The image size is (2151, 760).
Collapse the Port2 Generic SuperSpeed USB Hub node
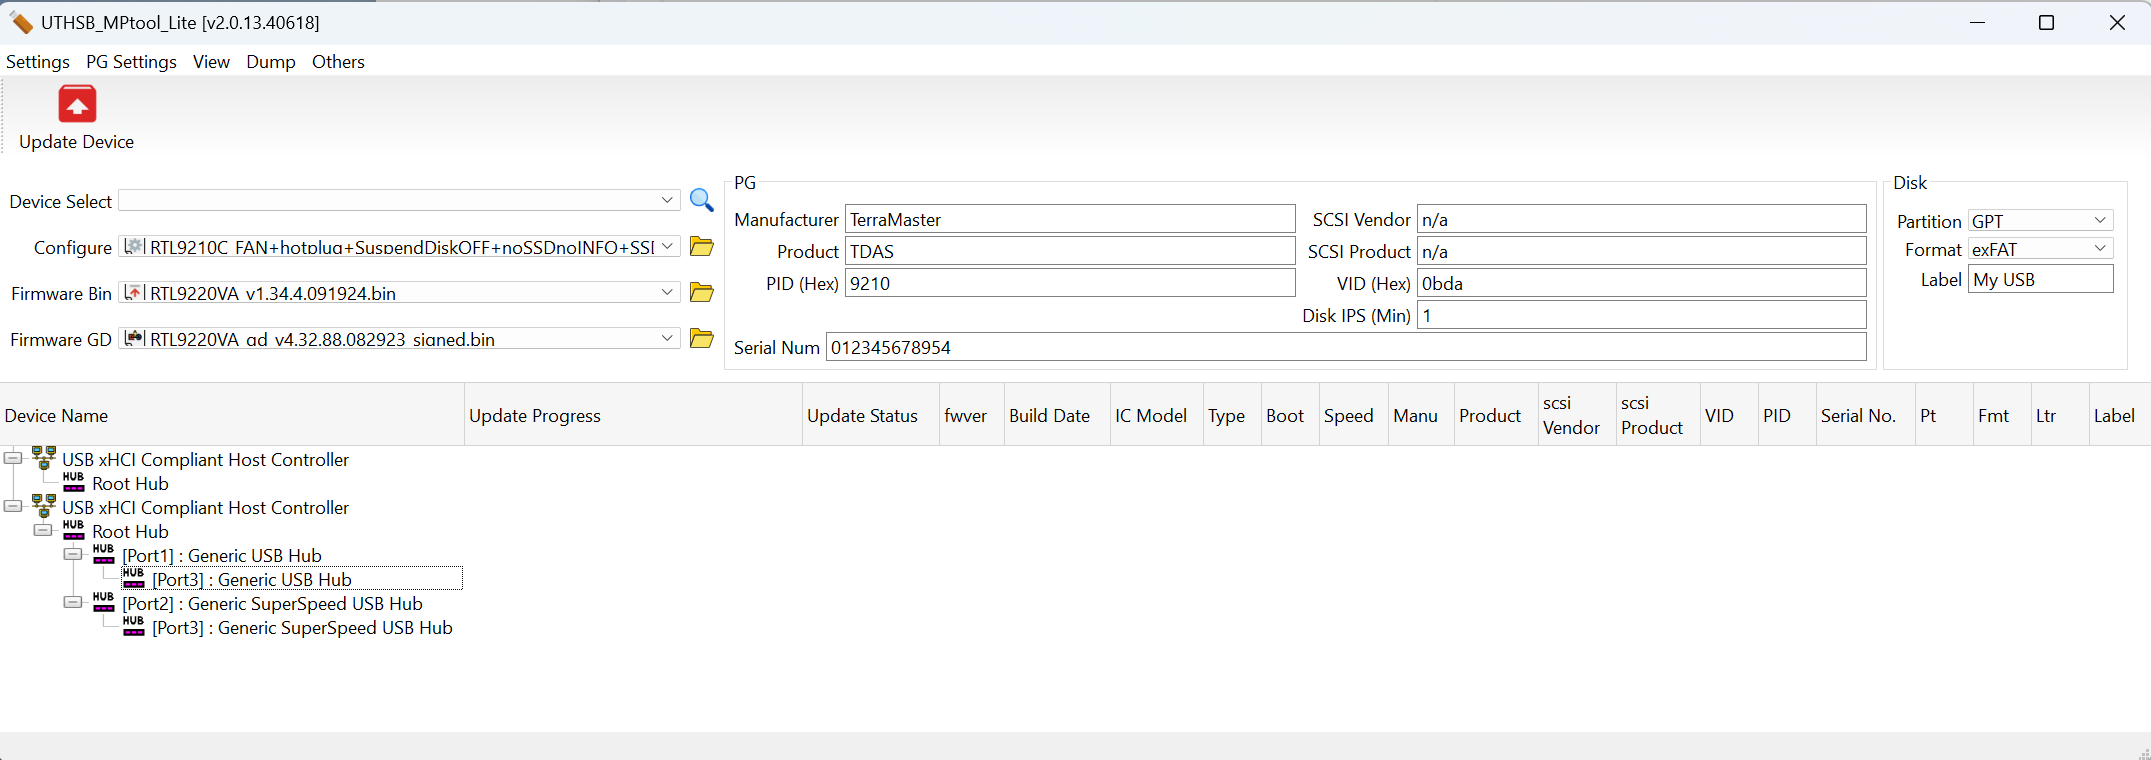pos(73,602)
